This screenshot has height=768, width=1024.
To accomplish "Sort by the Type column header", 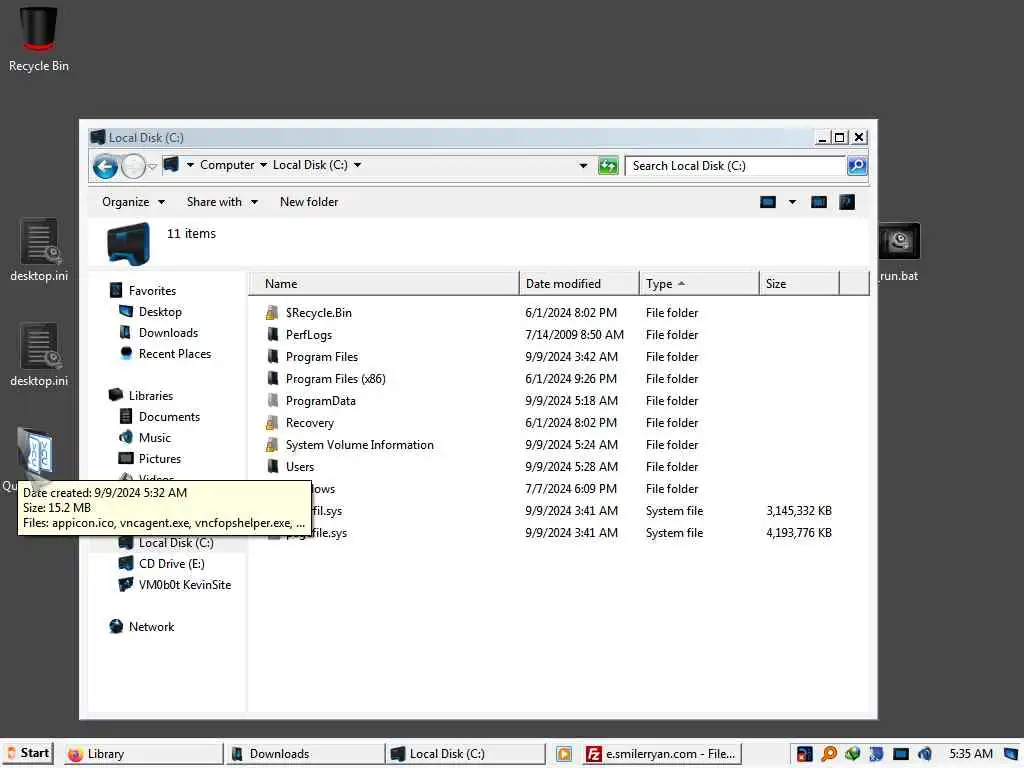I will (699, 284).
